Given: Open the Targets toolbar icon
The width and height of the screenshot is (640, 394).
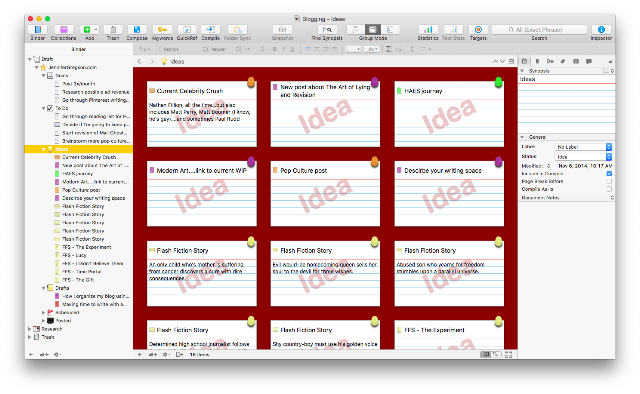Looking at the screenshot, I should [478, 29].
